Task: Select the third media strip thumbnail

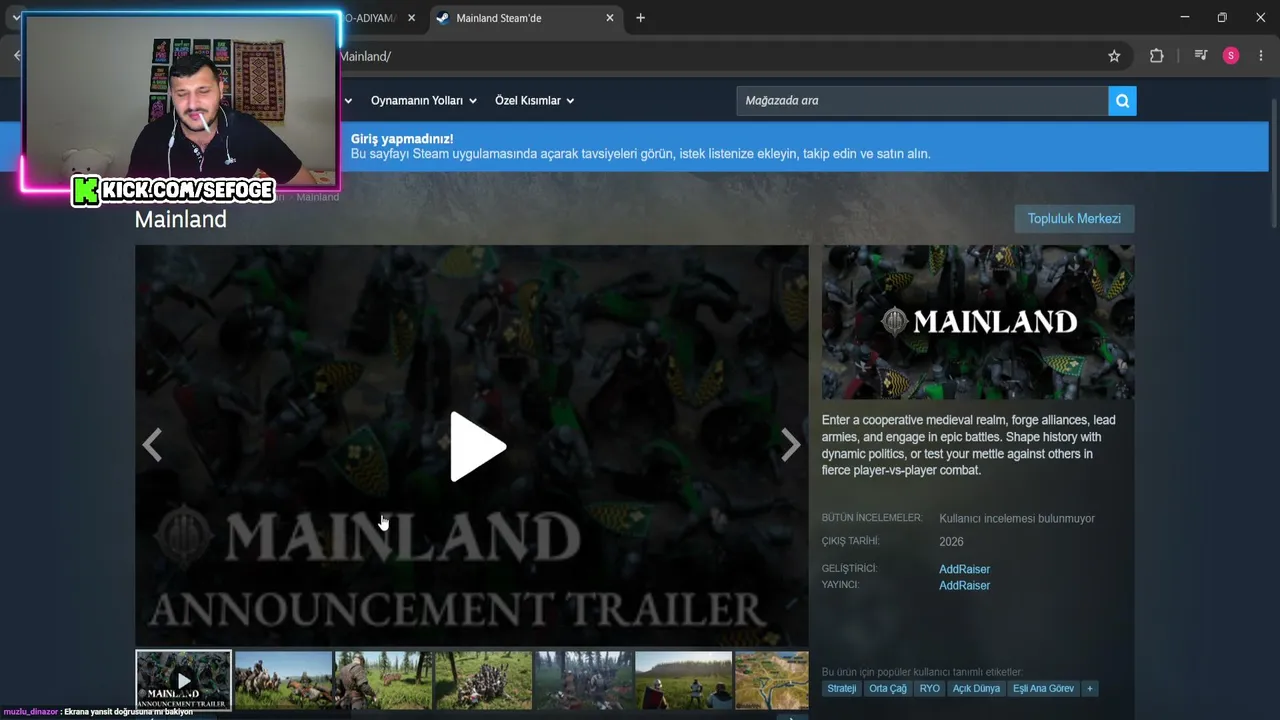Action: [383, 681]
